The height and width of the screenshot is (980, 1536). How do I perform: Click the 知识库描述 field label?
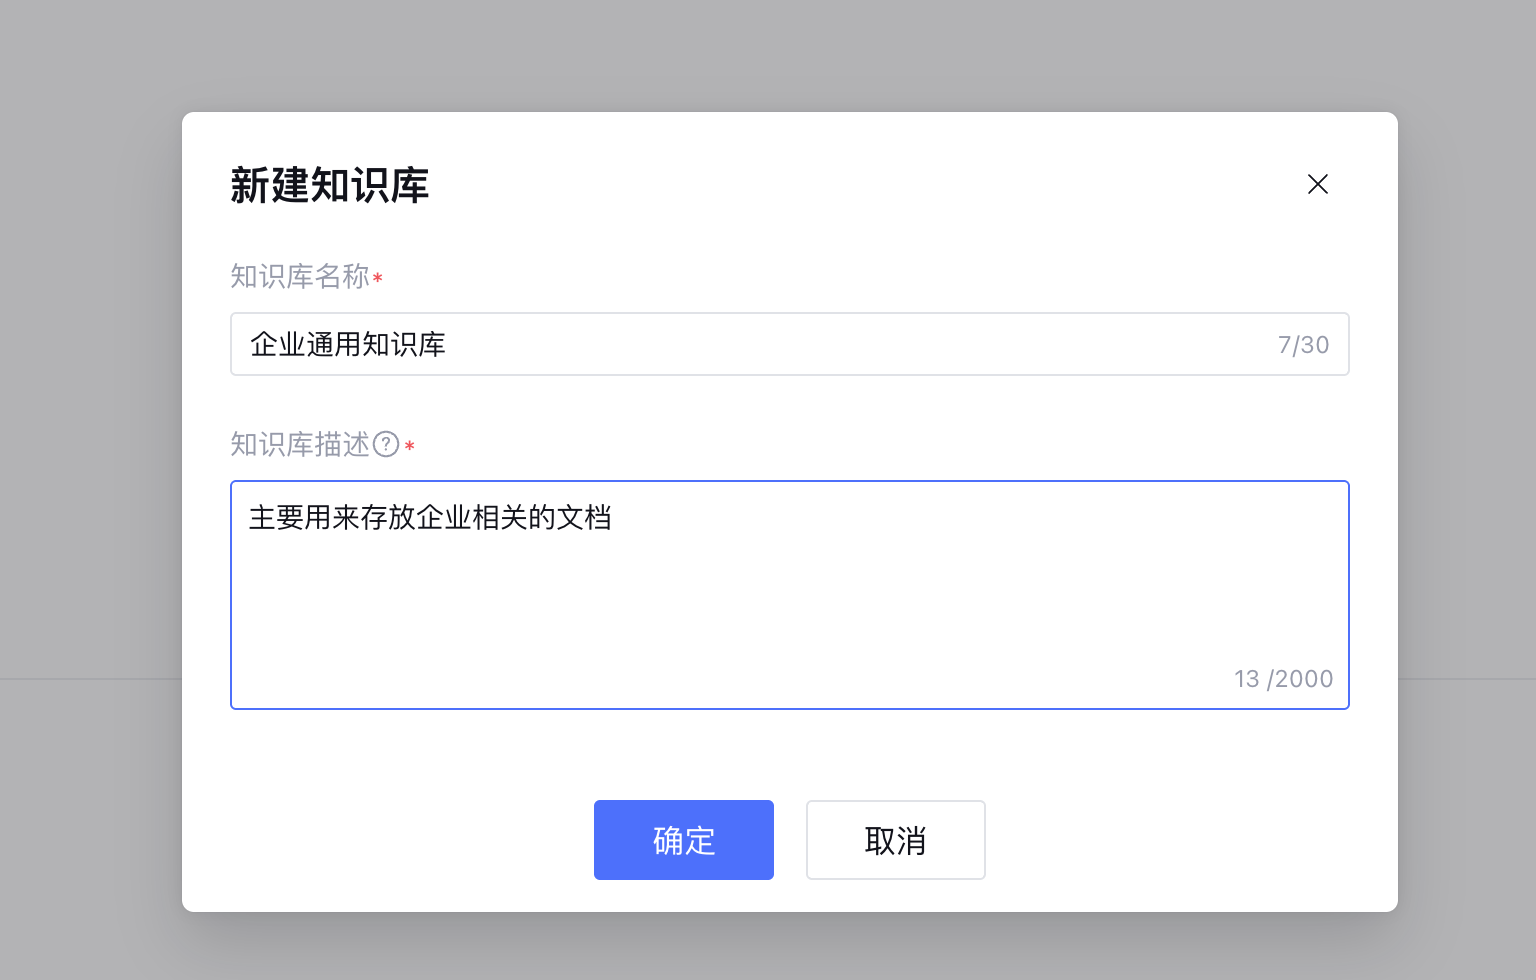pos(300,445)
